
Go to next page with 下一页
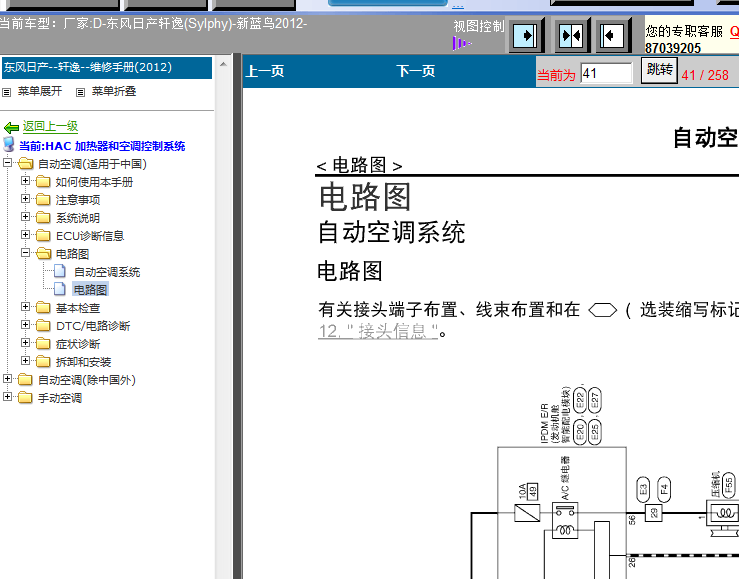pos(416,72)
